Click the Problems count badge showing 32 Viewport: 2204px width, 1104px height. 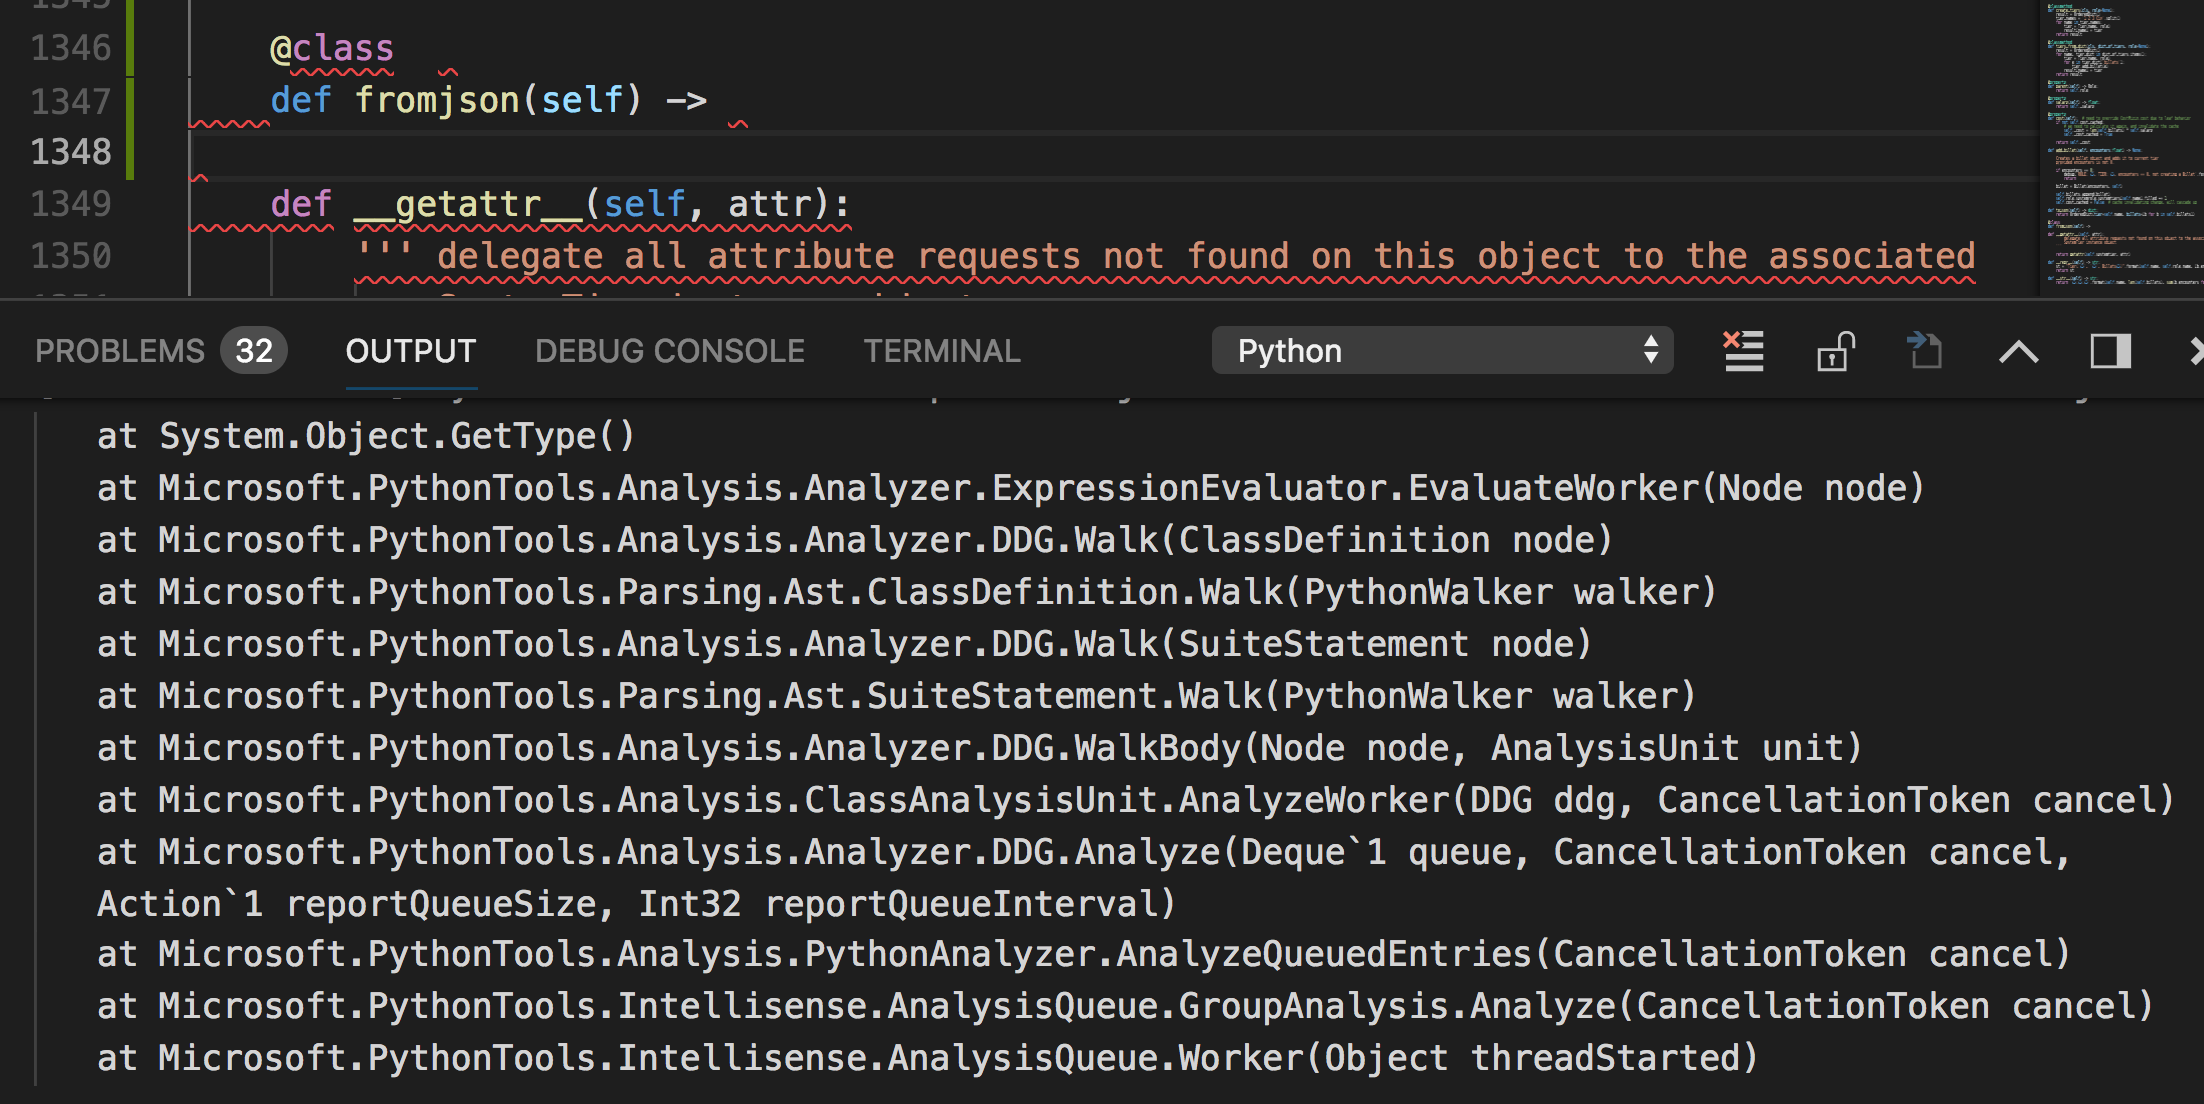click(253, 351)
